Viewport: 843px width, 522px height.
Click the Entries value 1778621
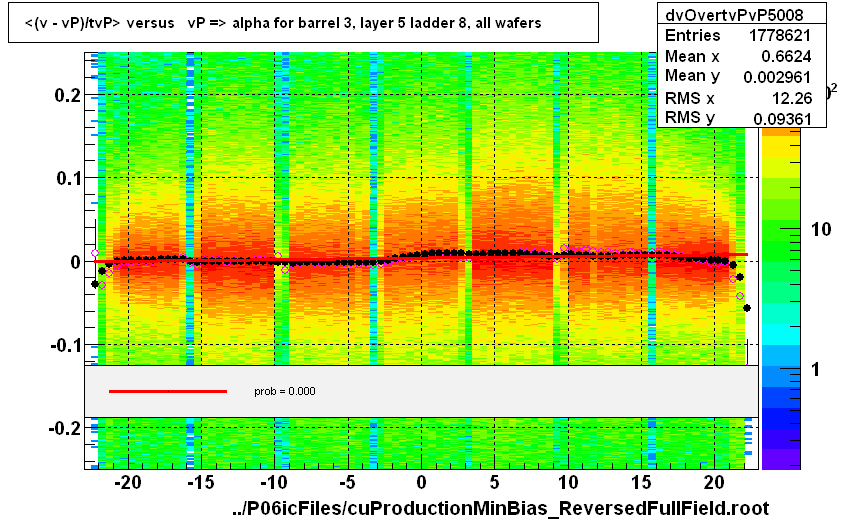(x=780, y=35)
